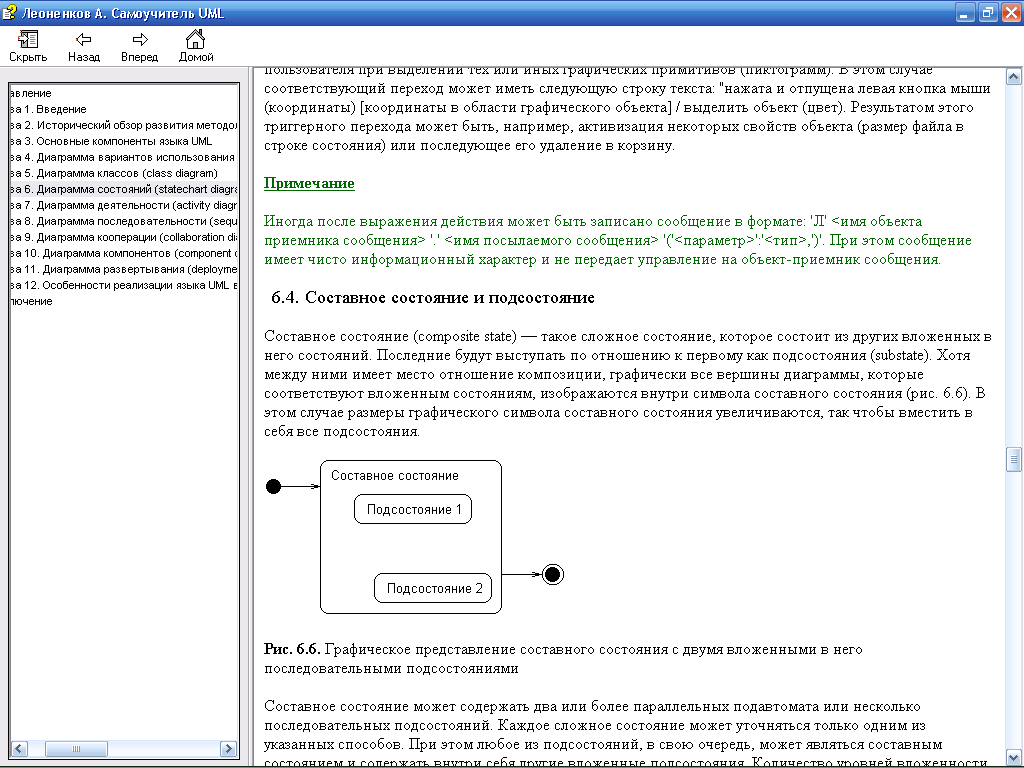
Task: Go forward with the Вперед arrow
Action: pos(139,46)
